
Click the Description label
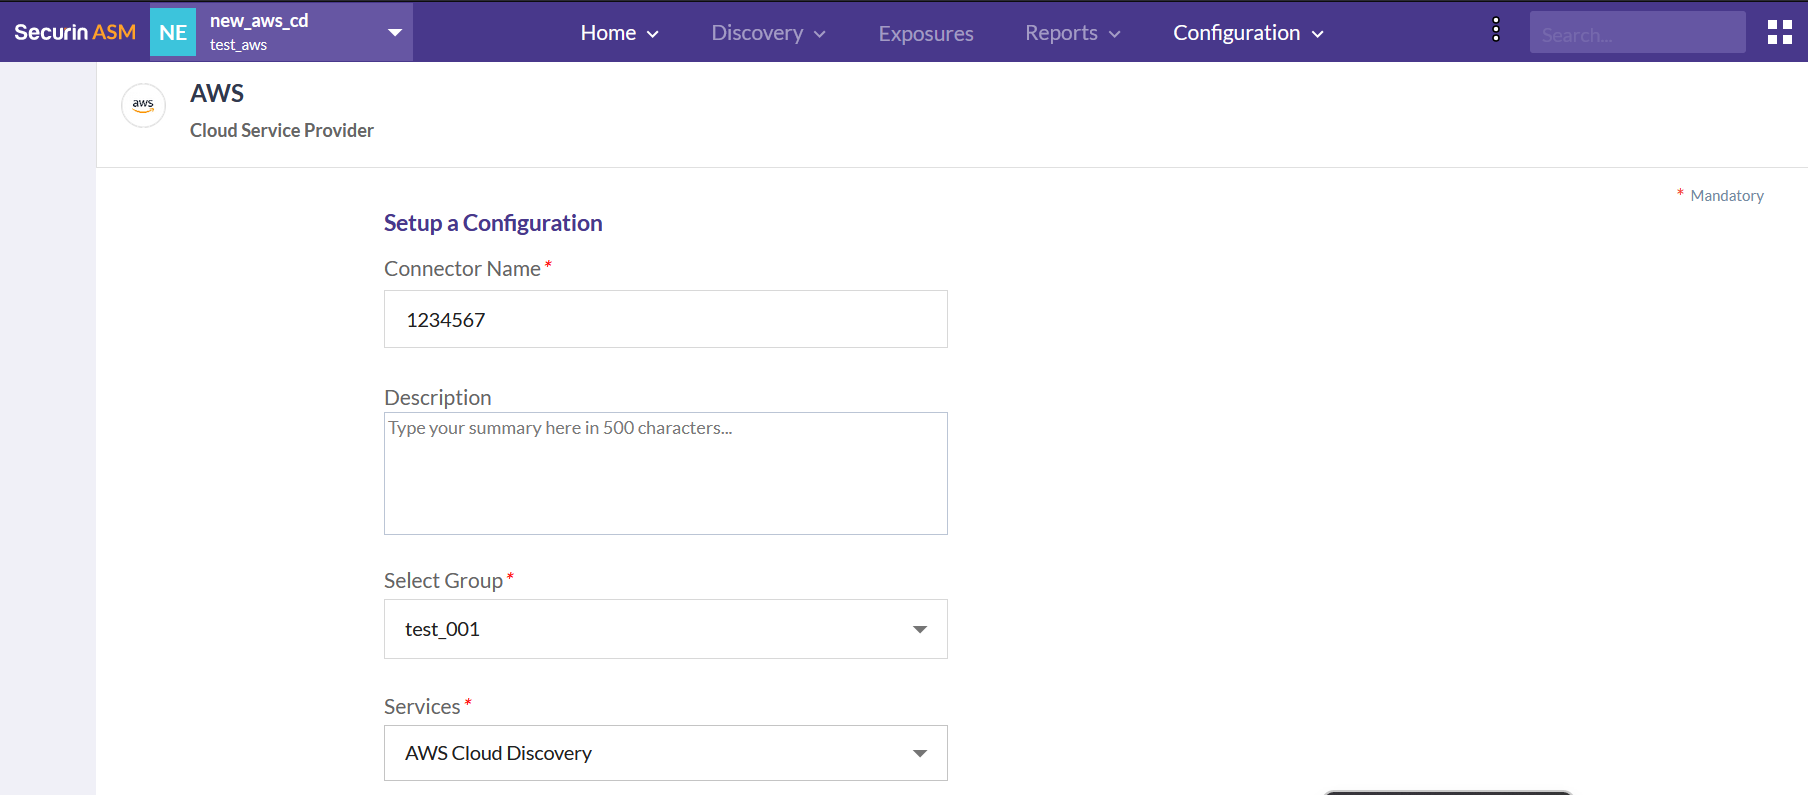click(x=438, y=398)
